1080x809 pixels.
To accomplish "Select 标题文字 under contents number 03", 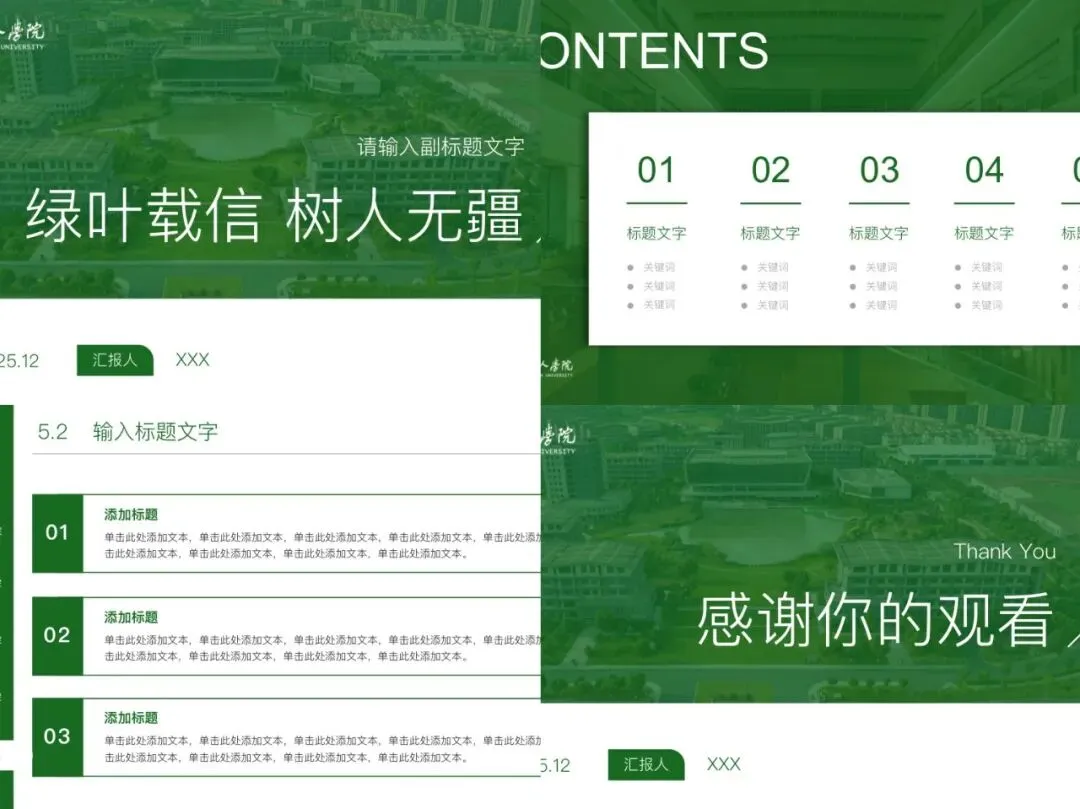I will point(879,233).
